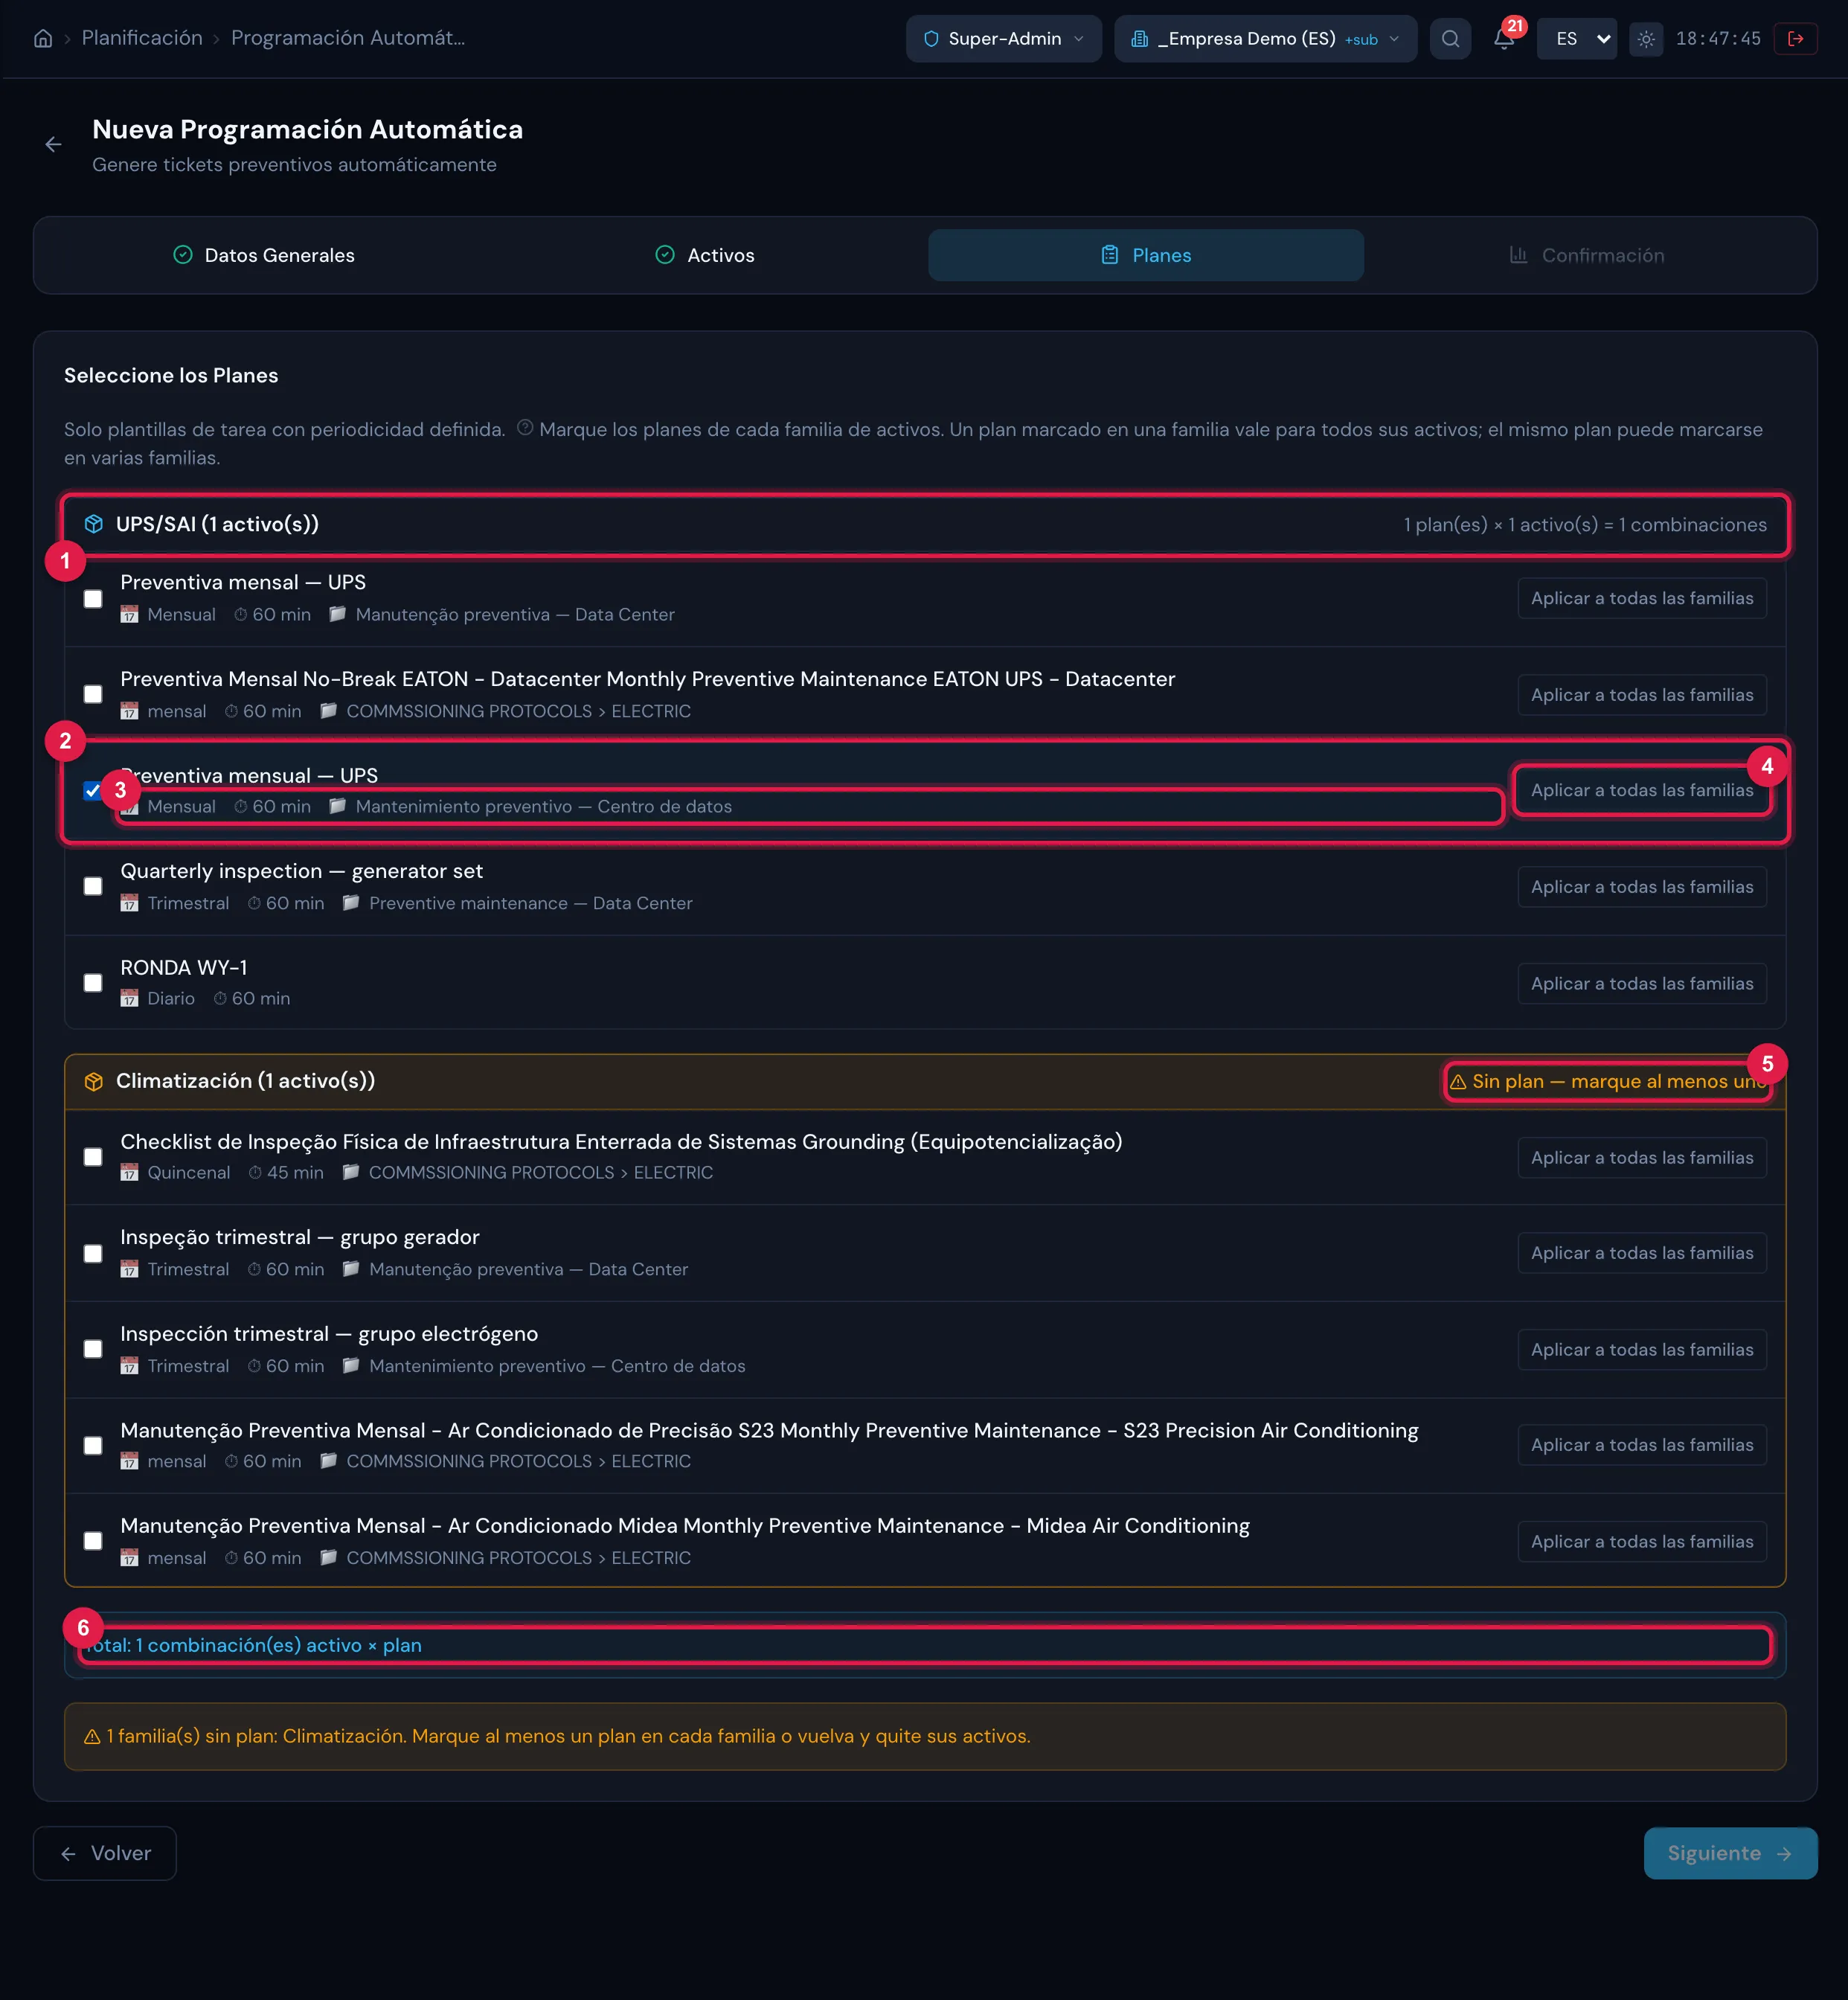Screen dimensions: 1848x2000
Task: Click Siguiente to continue
Action: [1730, 1853]
